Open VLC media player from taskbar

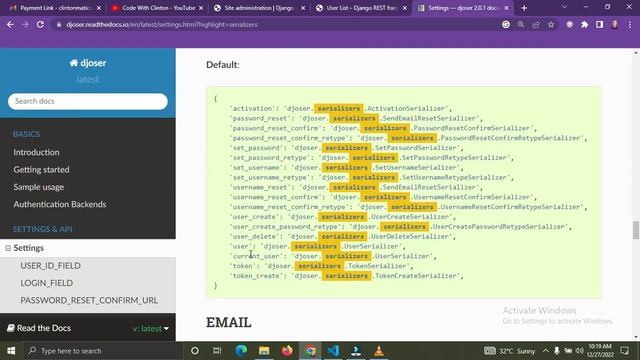(x=379, y=351)
